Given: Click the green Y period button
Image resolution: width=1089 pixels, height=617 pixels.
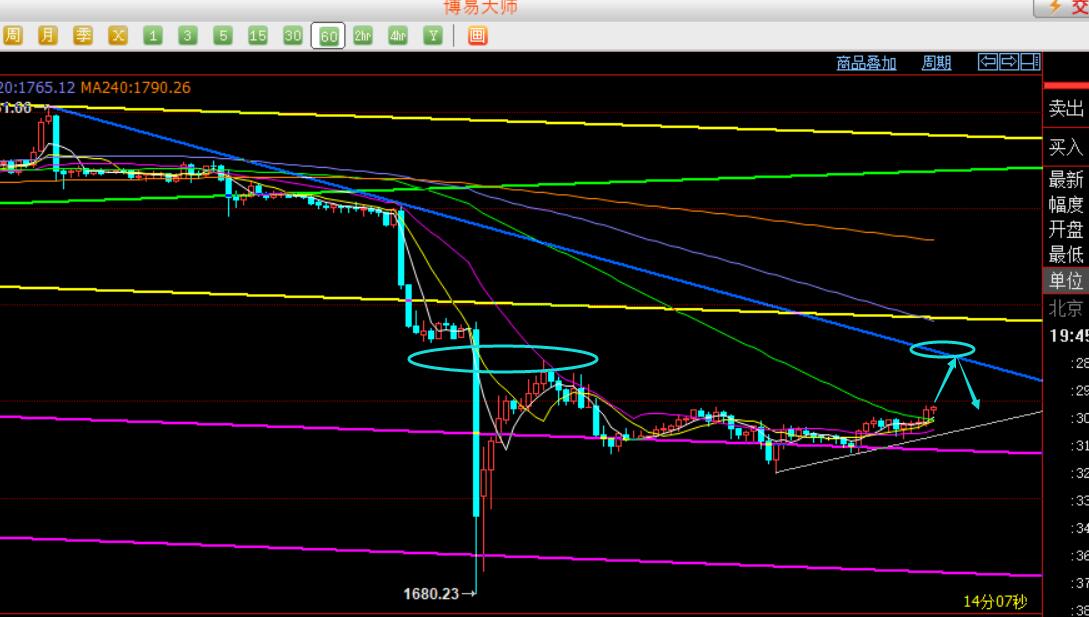Looking at the screenshot, I should 433,35.
